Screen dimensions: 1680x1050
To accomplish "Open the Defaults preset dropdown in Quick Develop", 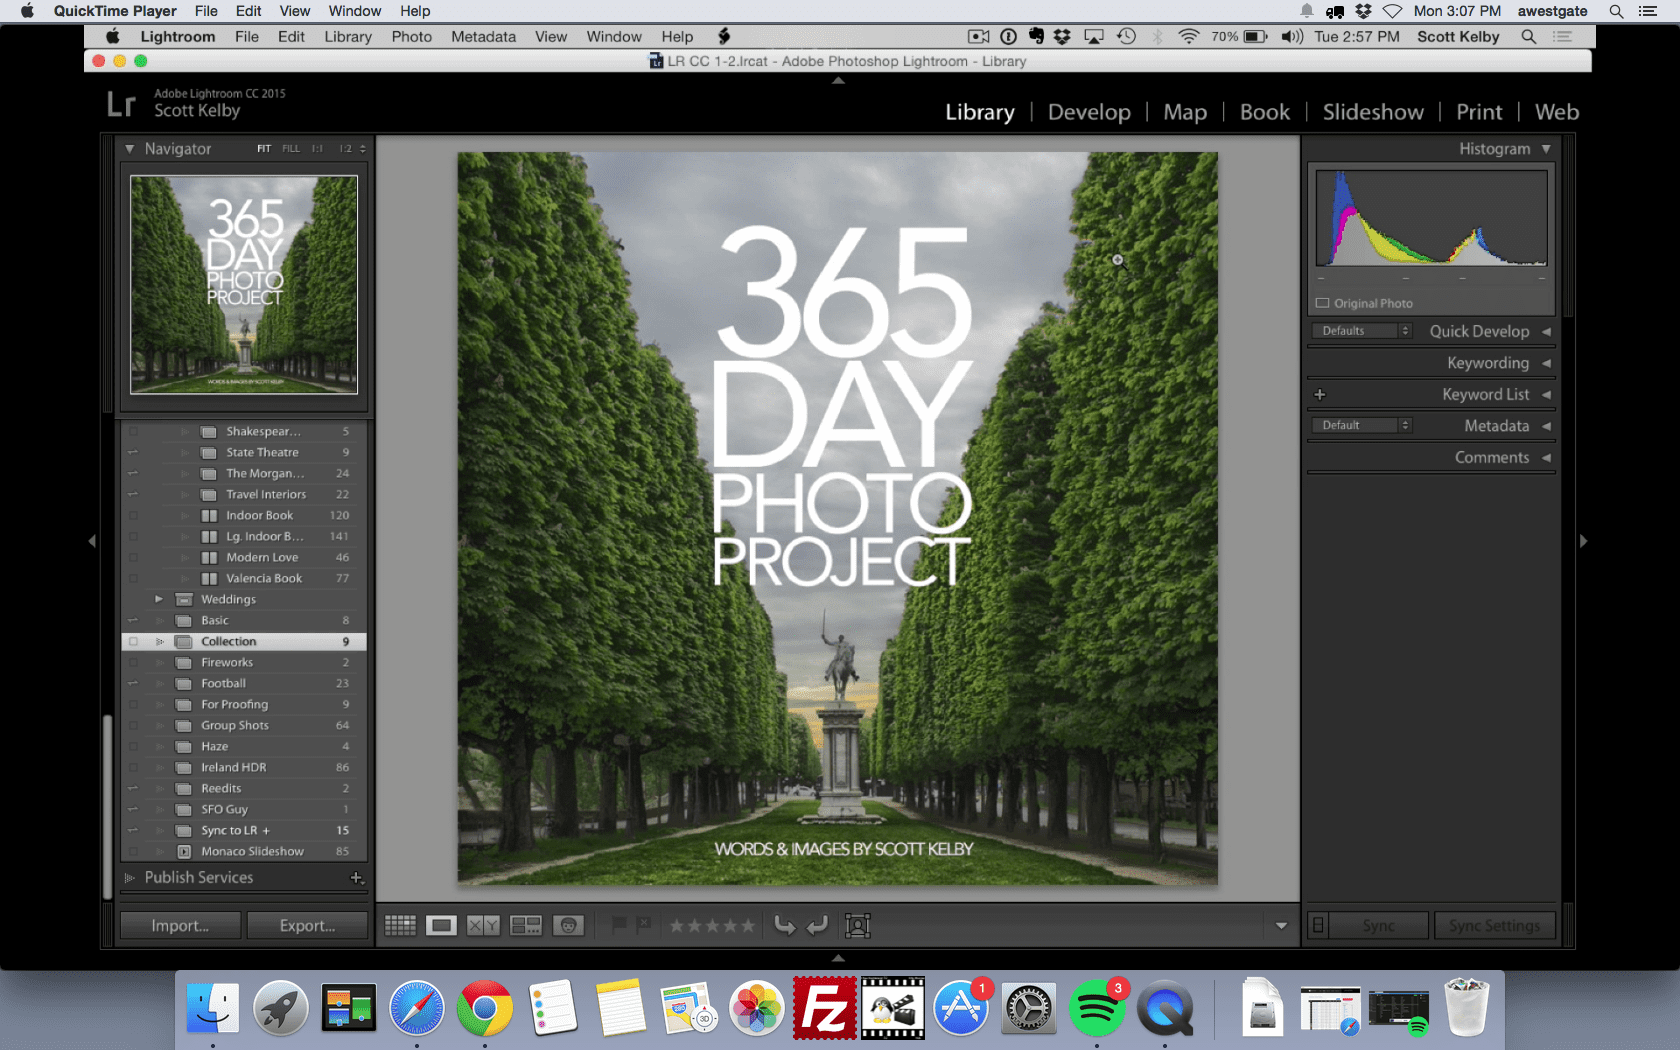I will [x=1361, y=330].
